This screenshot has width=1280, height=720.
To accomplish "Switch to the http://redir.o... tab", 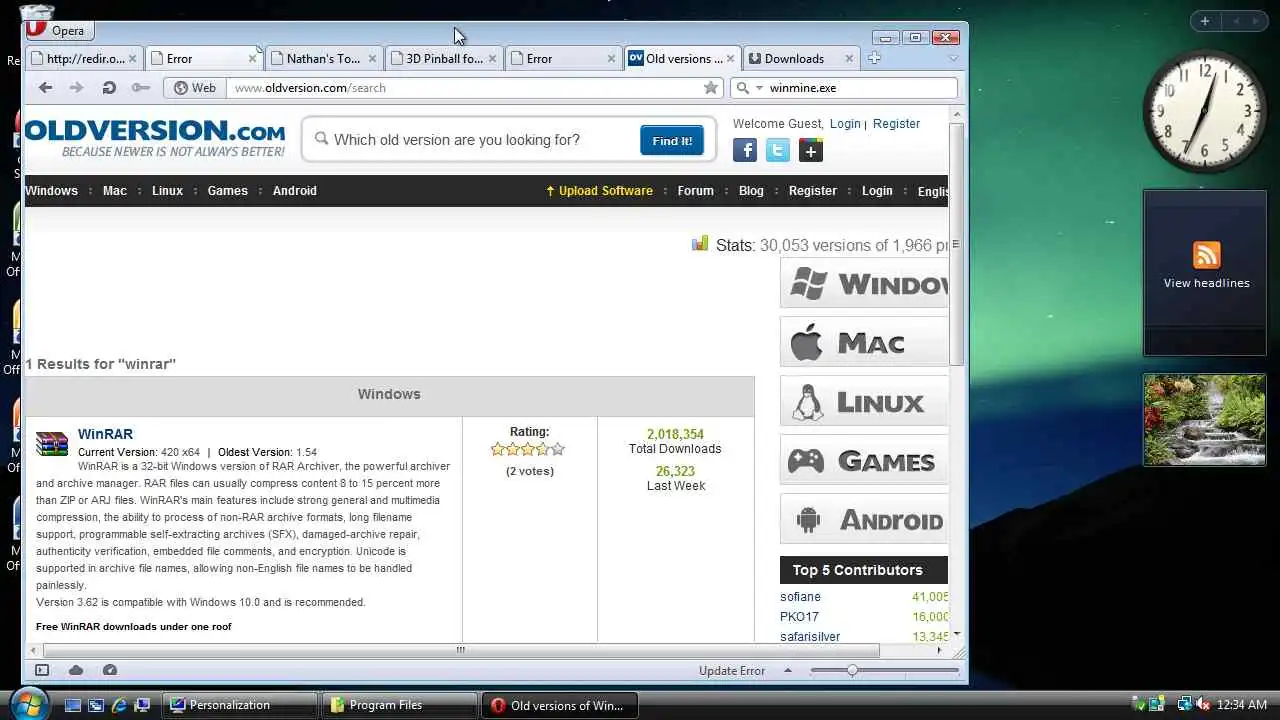I will pyautogui.click(x=85, y=59).
